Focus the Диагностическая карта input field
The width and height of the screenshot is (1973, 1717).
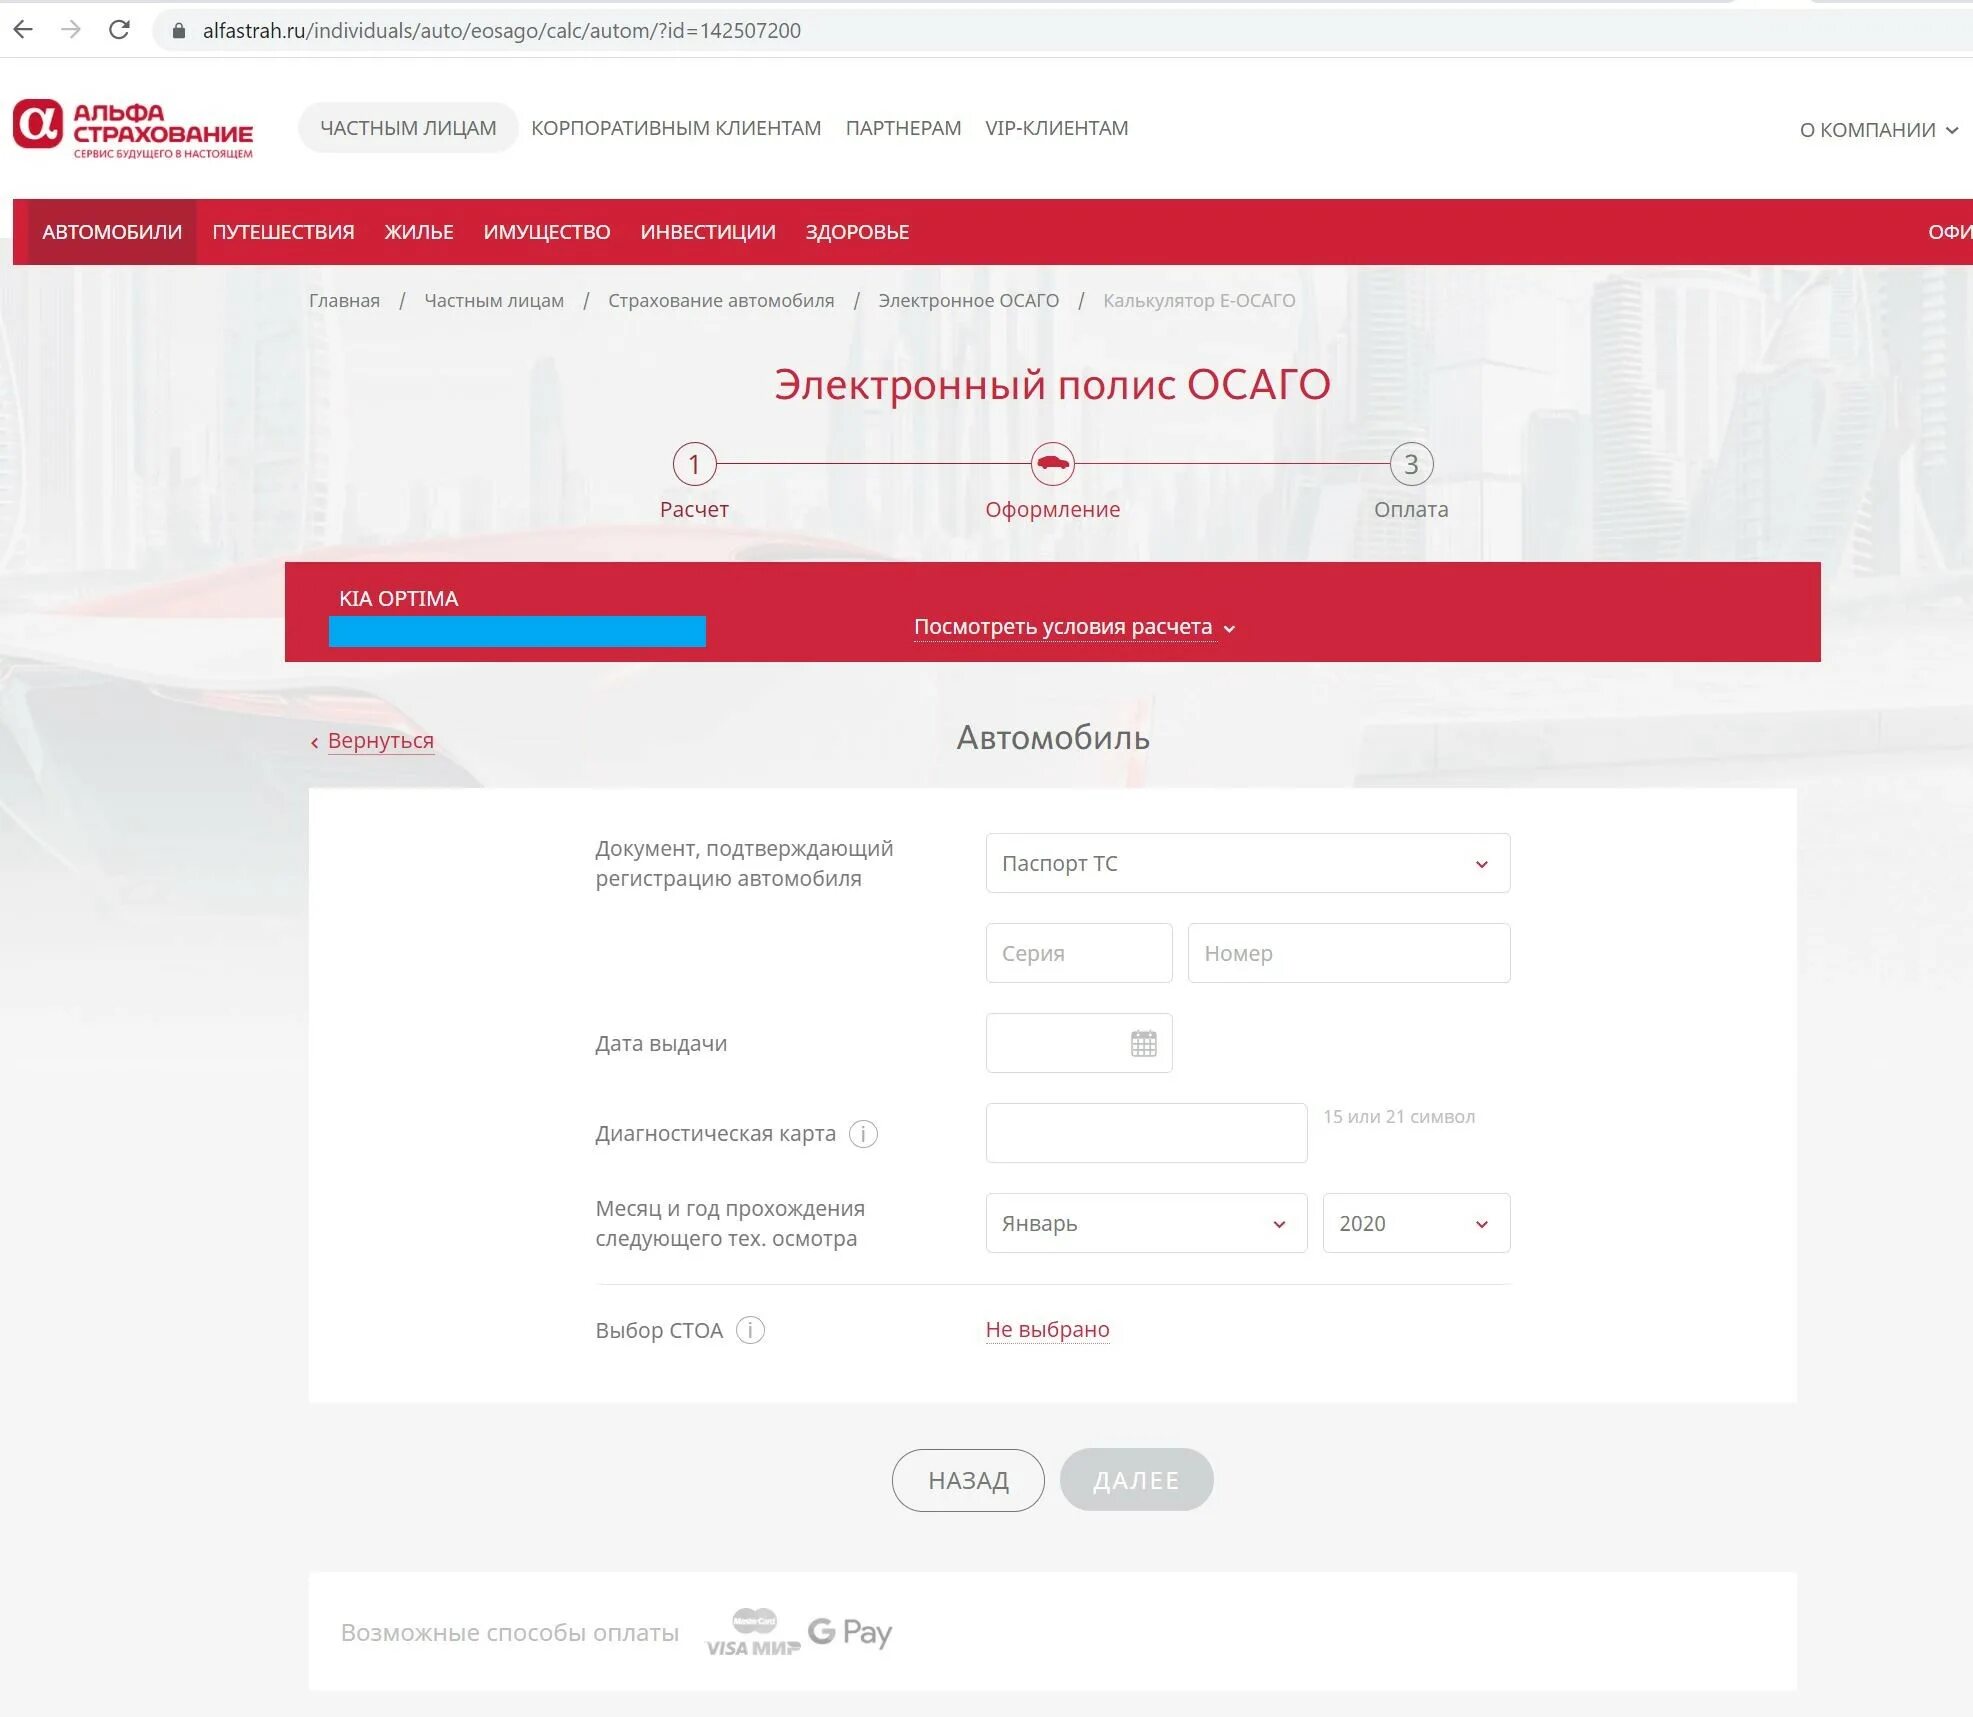pyautogui.click(x=1146, y=1133)
